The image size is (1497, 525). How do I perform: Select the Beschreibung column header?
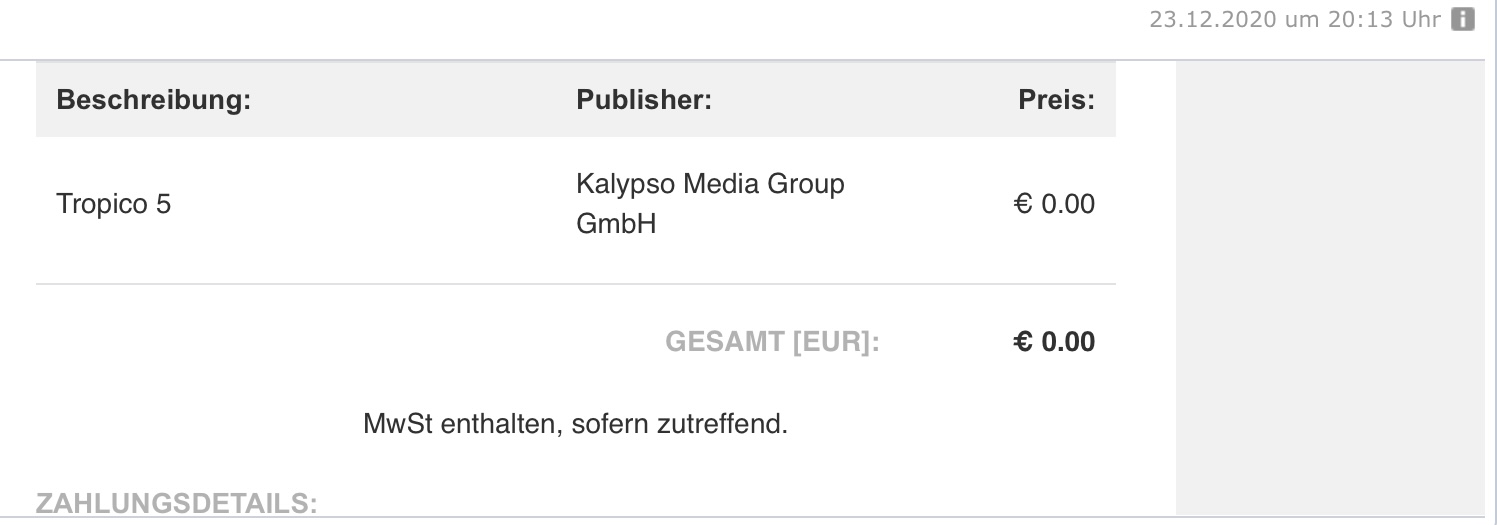point(153,100)
